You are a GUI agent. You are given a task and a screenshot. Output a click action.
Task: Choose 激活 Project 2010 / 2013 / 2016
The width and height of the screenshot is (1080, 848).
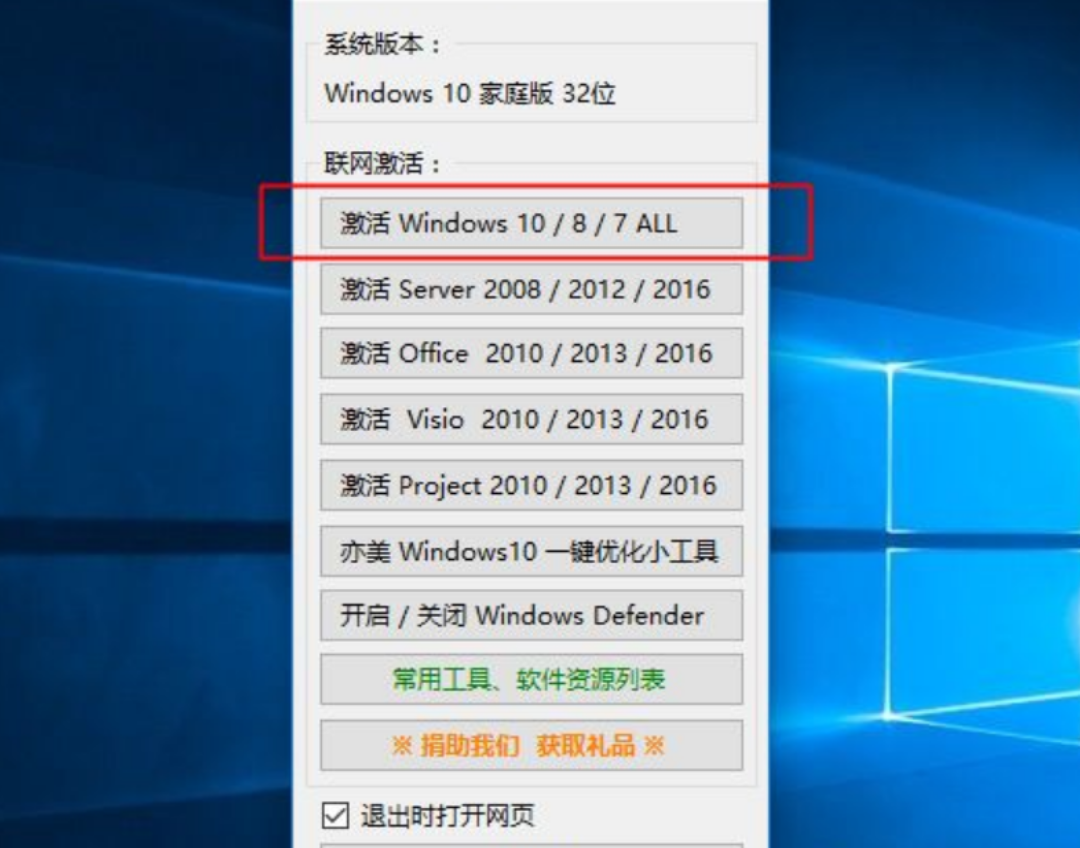tap(531, 485)
